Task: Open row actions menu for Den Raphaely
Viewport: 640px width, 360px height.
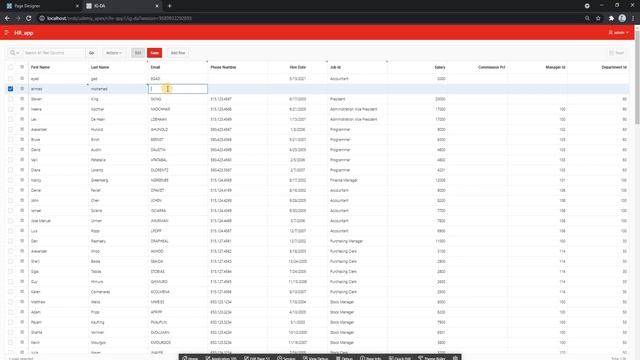Action: click(22, 241)
